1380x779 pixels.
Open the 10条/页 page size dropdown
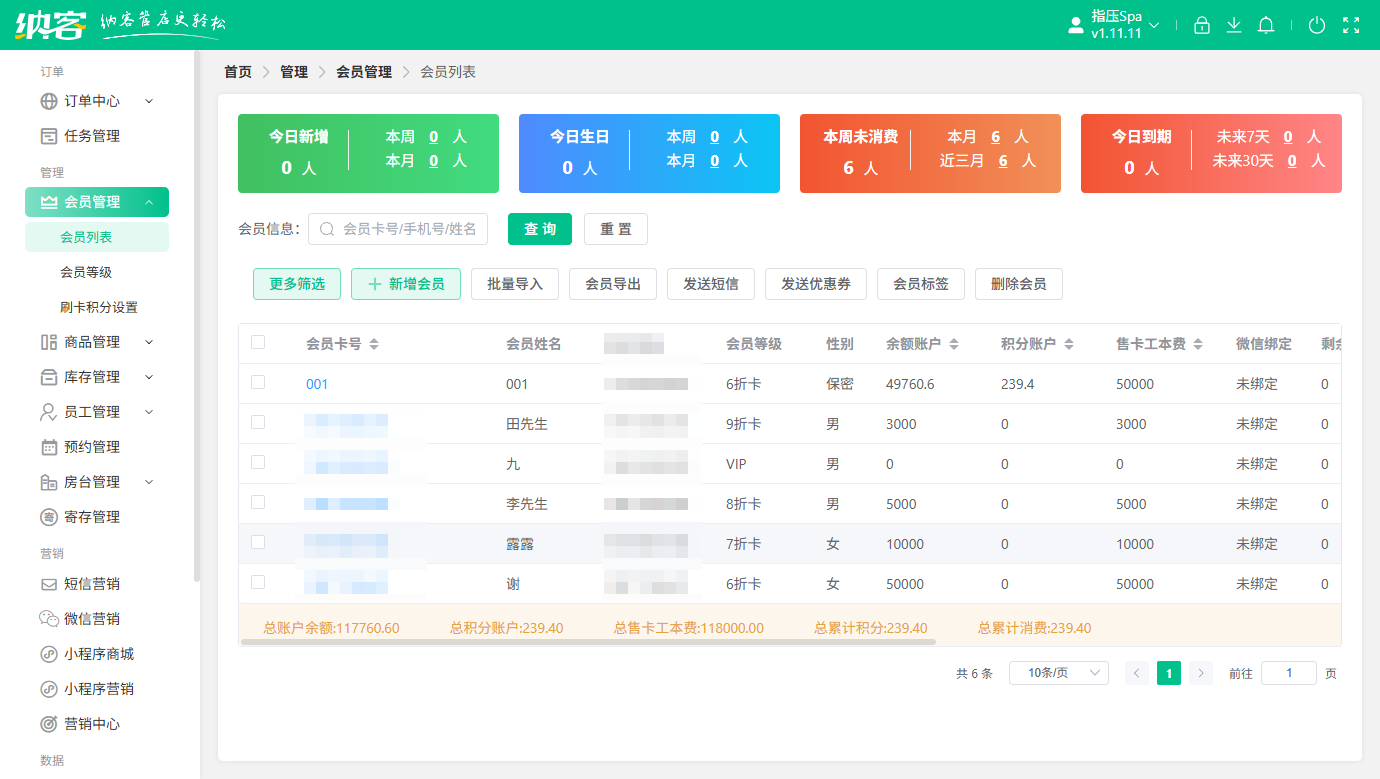(1058, 673)
